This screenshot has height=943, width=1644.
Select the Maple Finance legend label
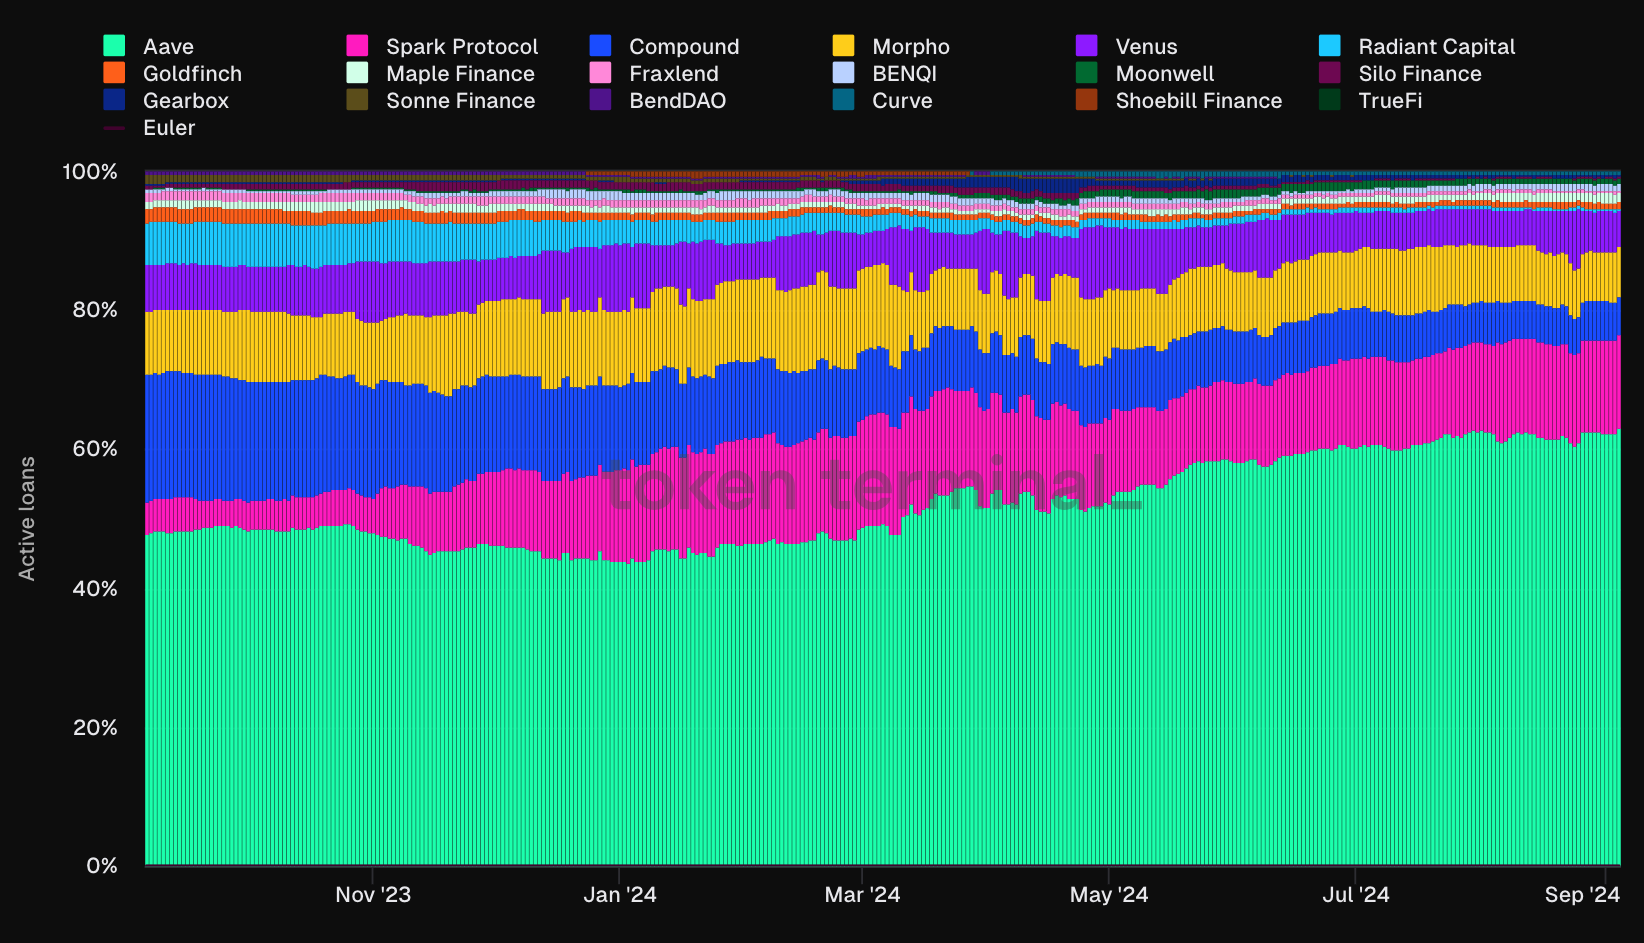point(460,74)
